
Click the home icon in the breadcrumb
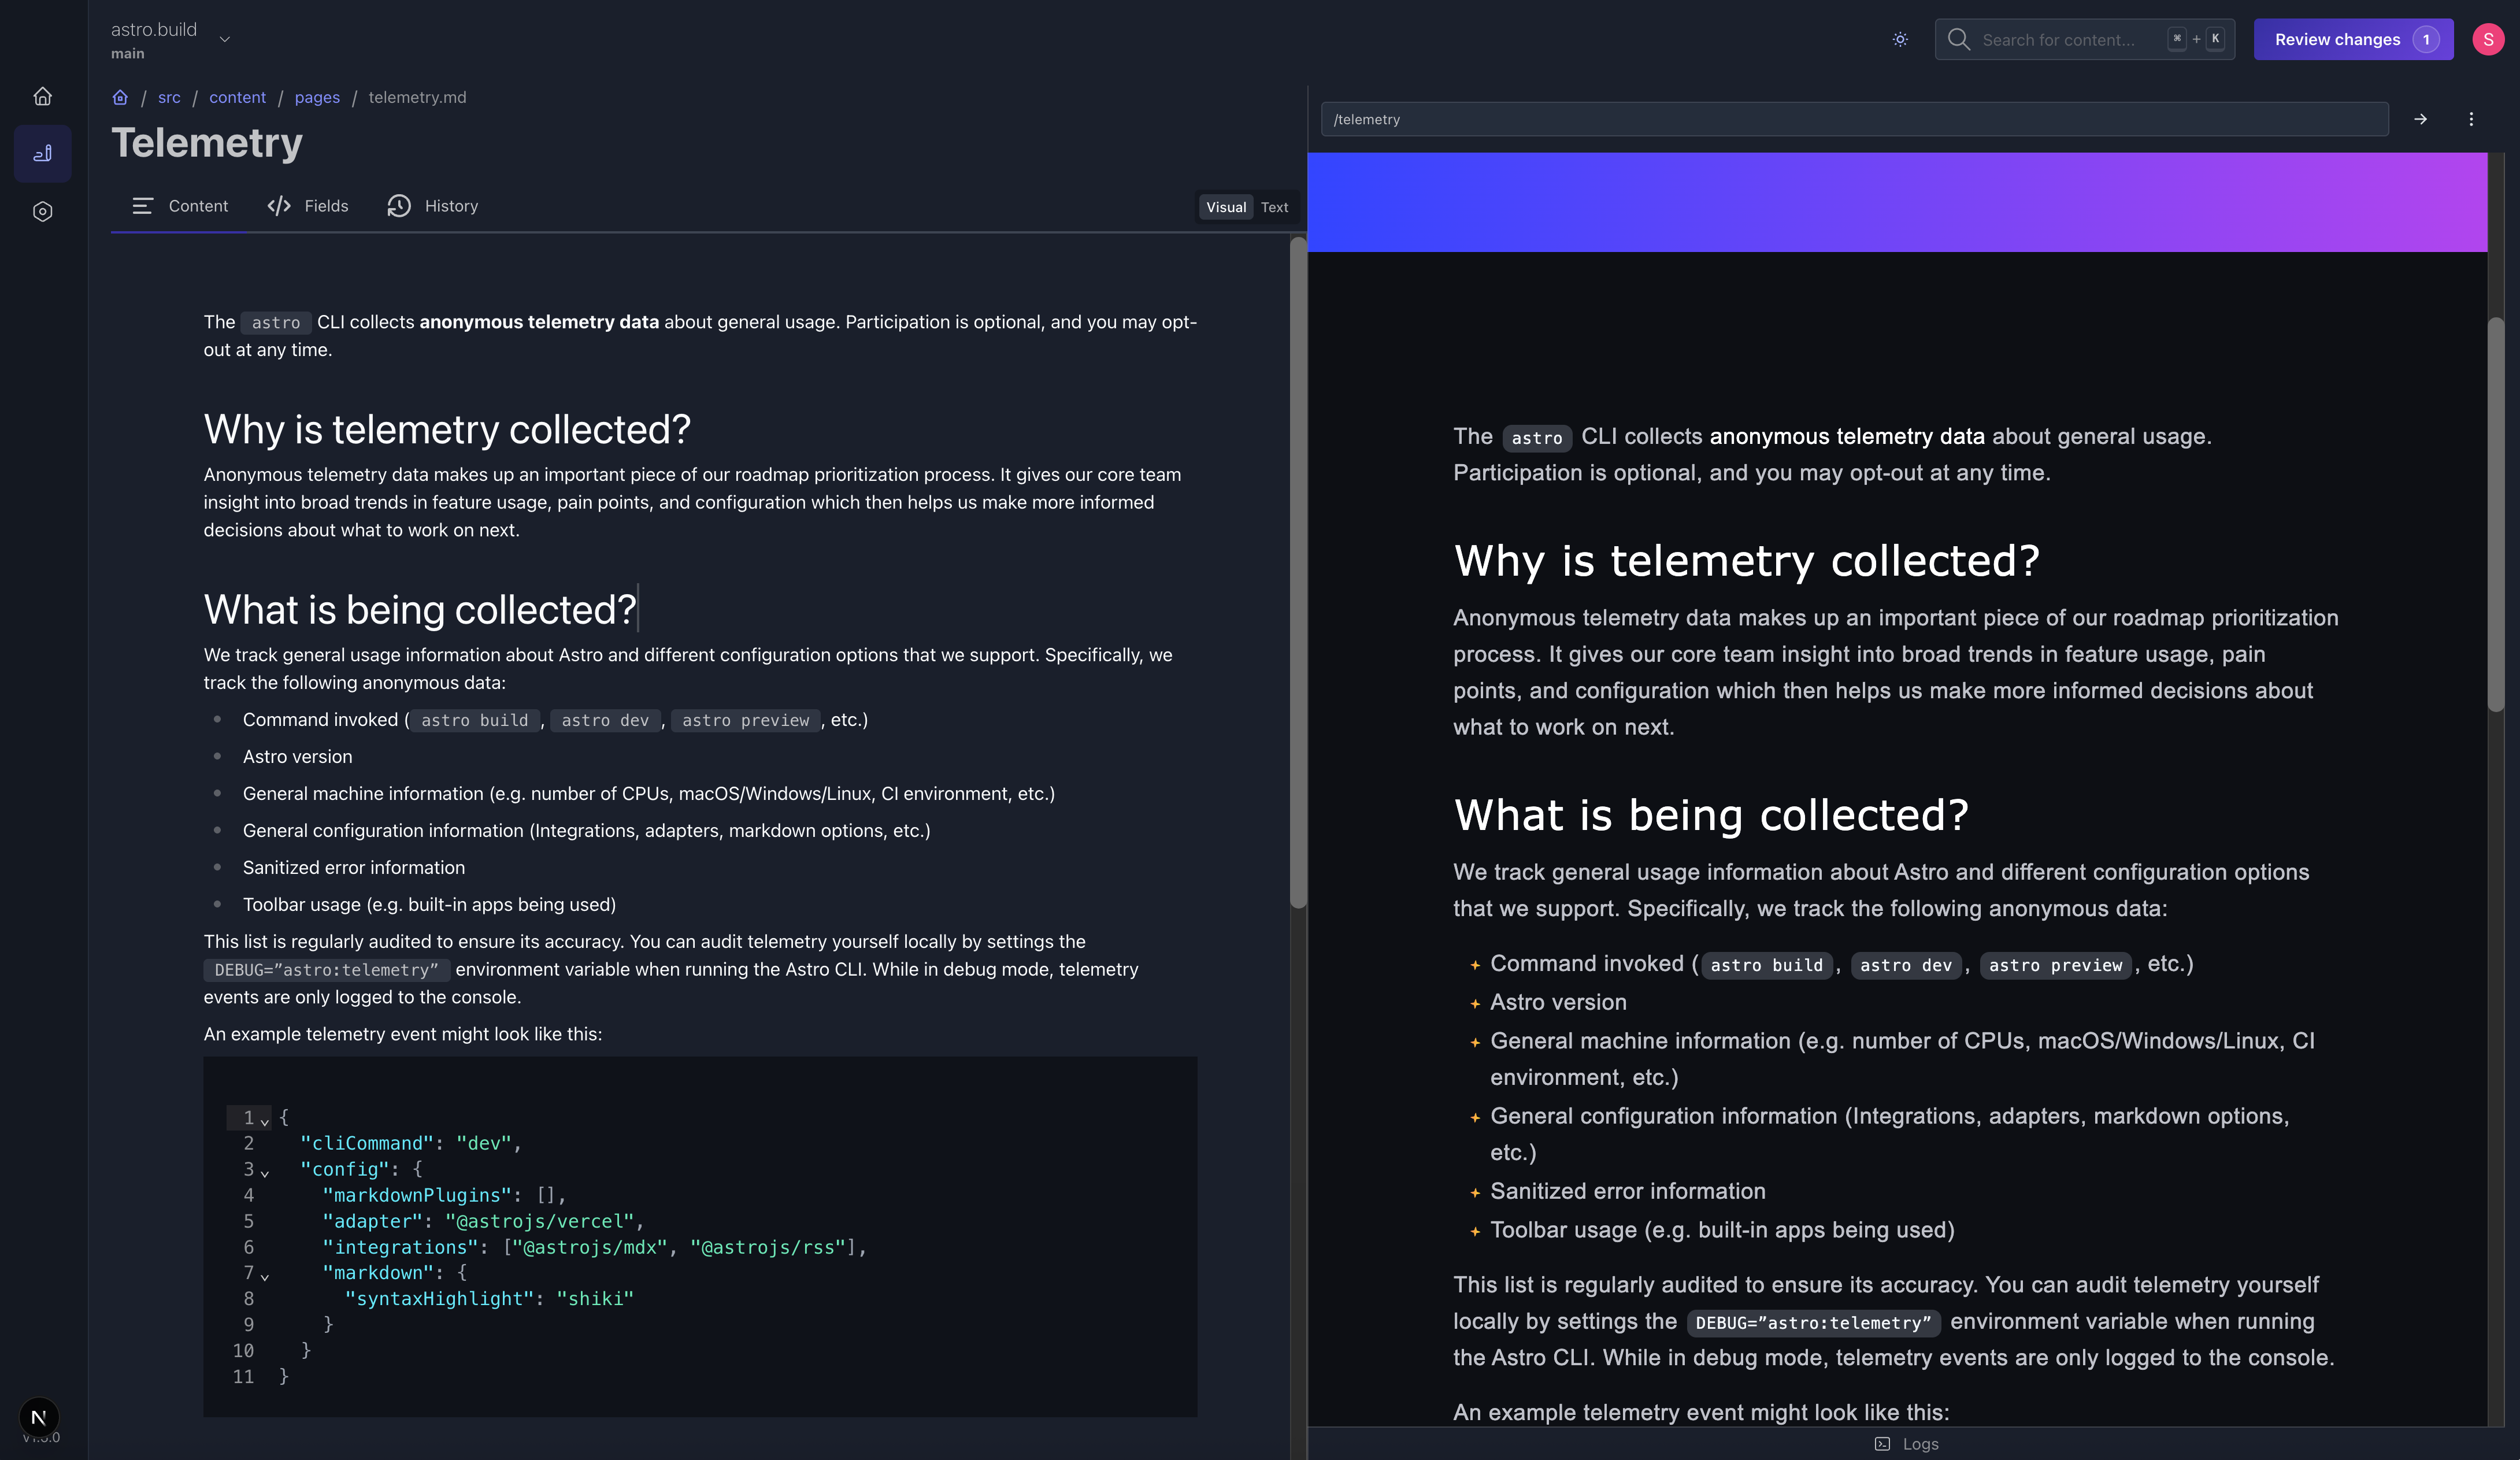click(x=120, y=97)
